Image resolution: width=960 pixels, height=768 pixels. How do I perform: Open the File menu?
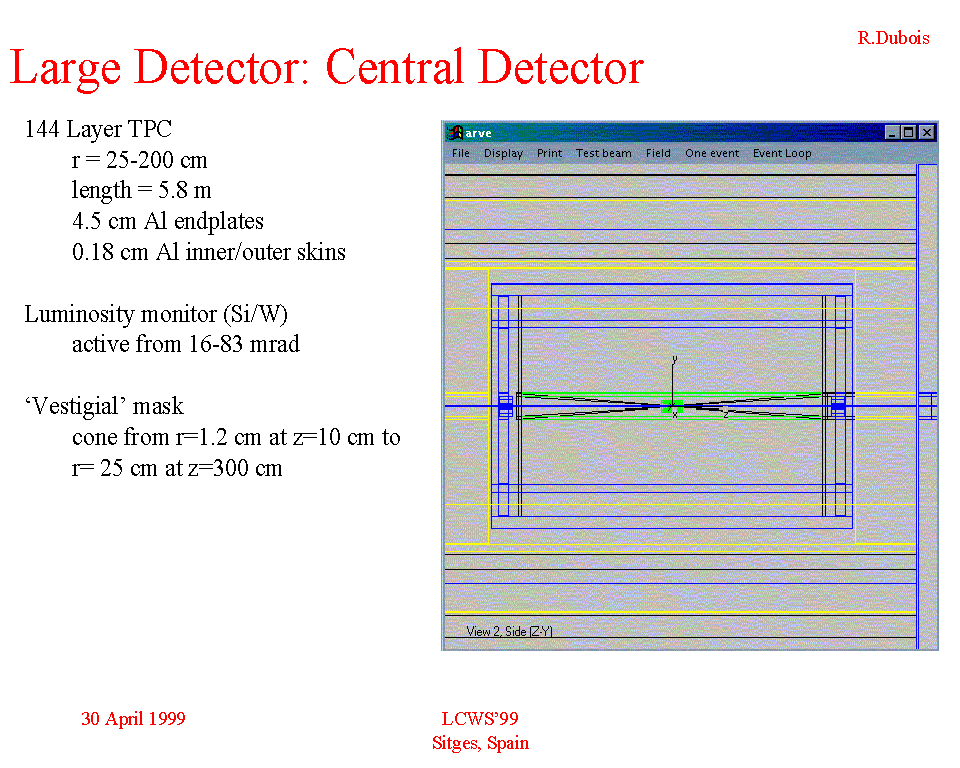[x=460, y=153]
